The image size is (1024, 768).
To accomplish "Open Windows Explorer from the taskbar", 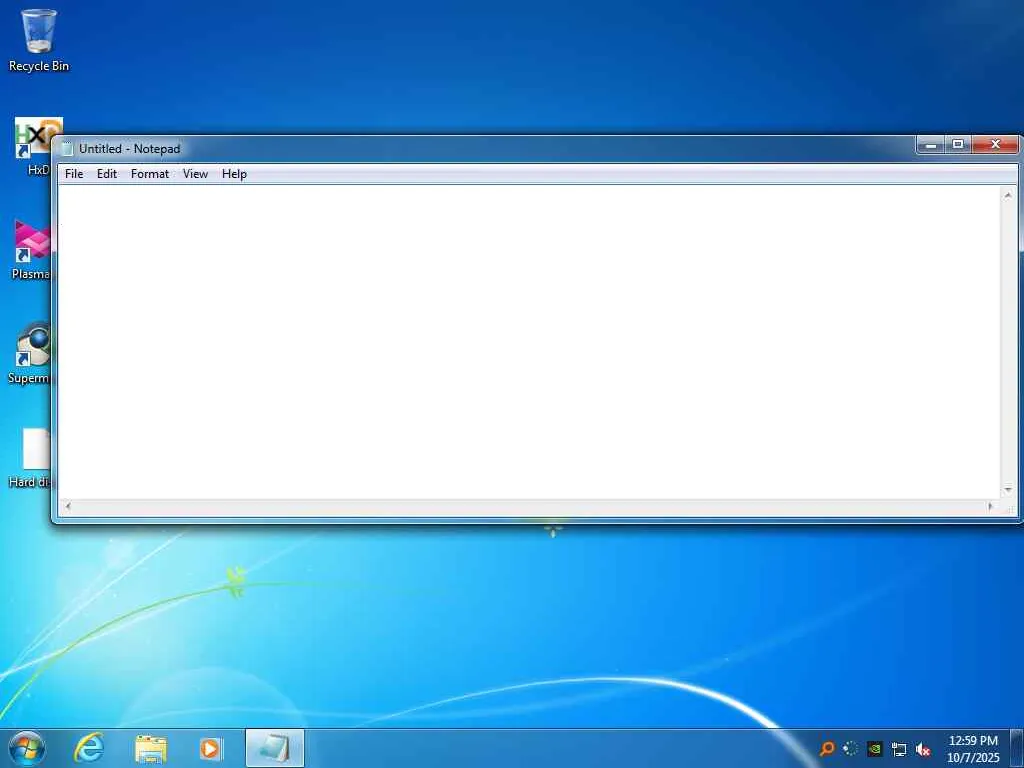I will click(x=151, y=748).
